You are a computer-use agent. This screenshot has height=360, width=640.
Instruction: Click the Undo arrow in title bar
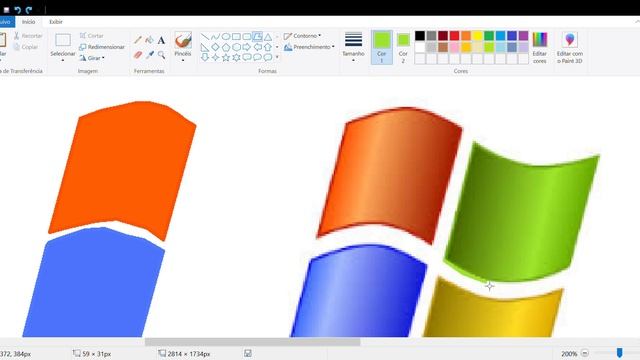tap(18, 9)
